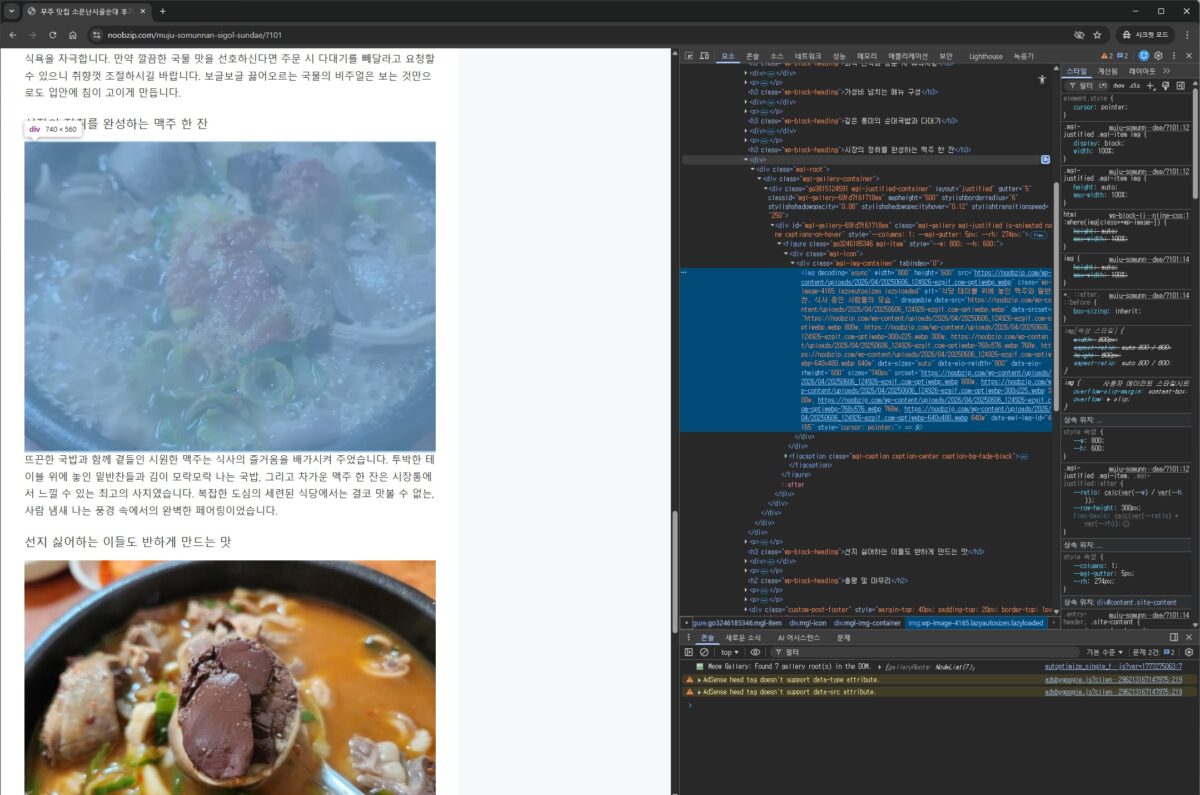Click the blue AI assistance icon

point(1144,56)
